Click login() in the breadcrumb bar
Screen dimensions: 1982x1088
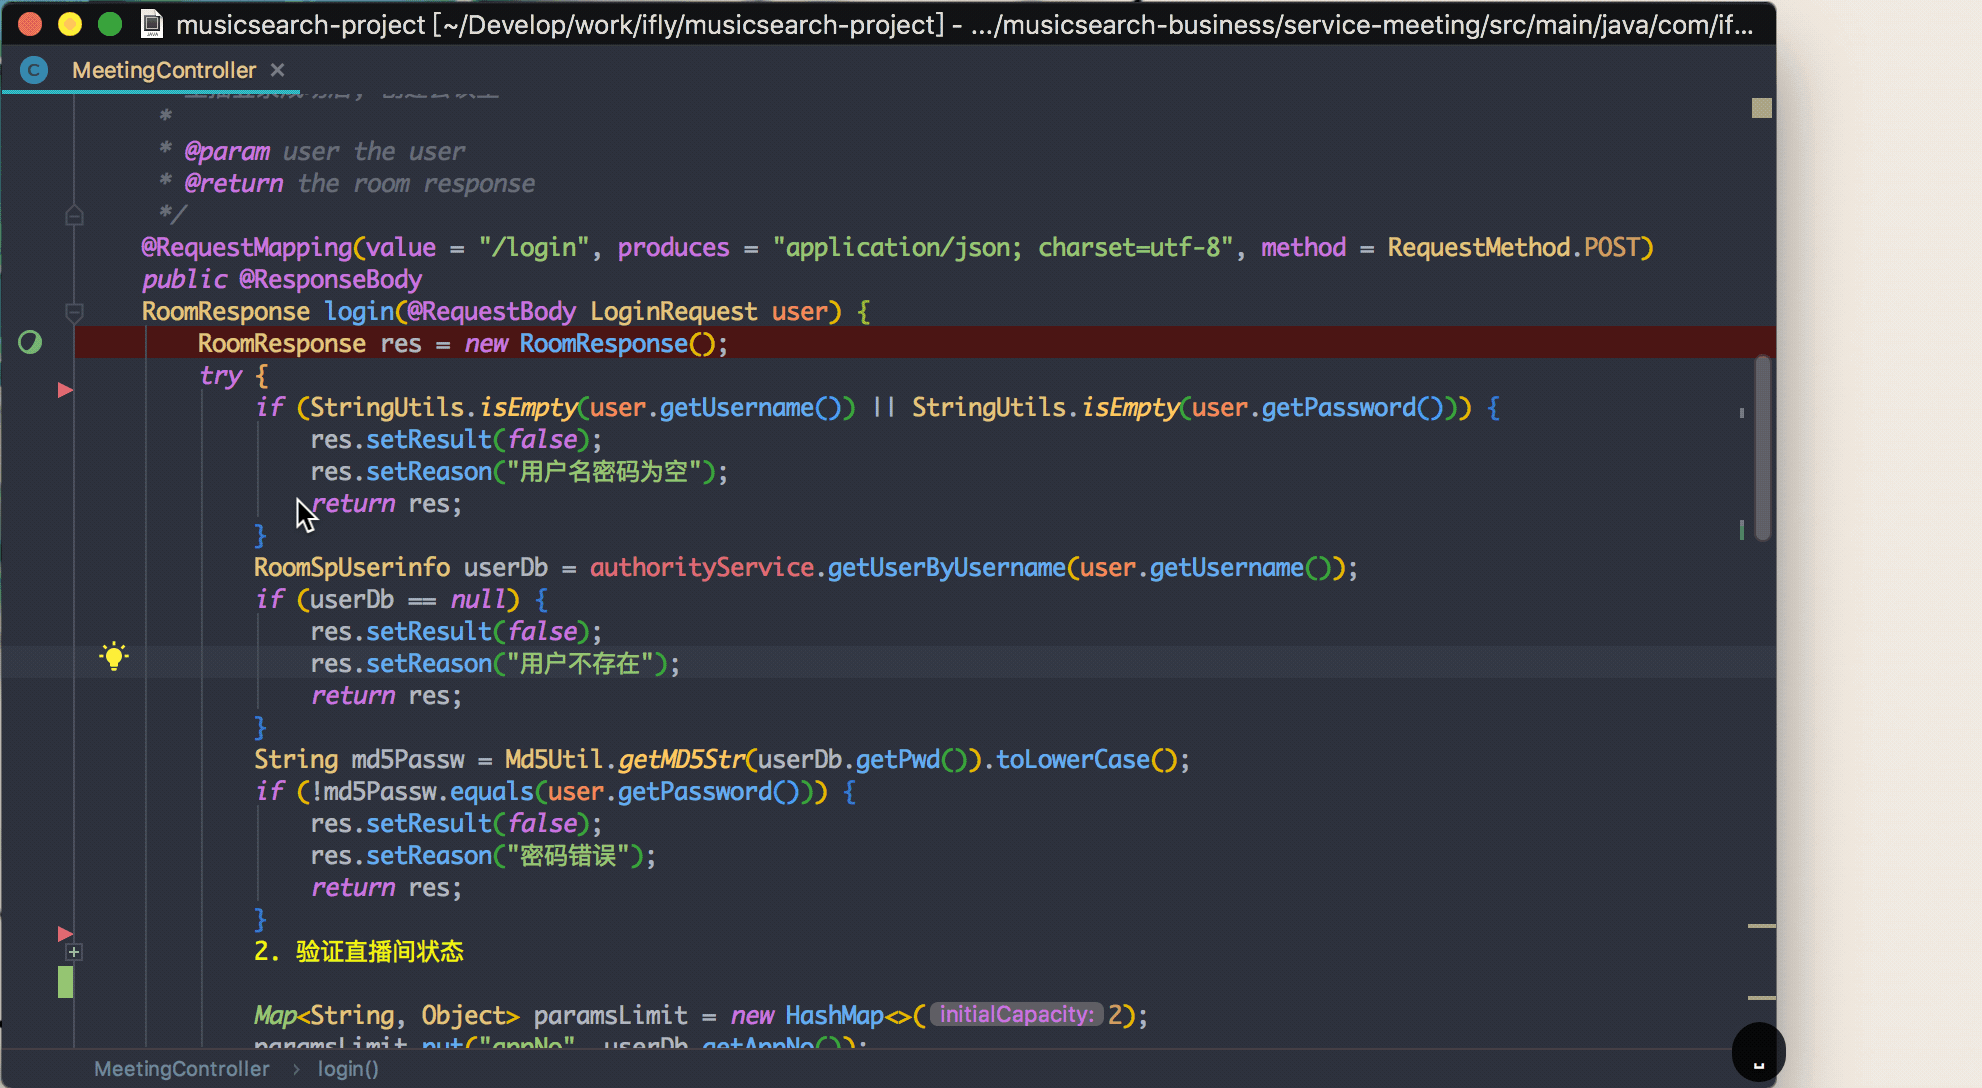tap(348, 1069)
